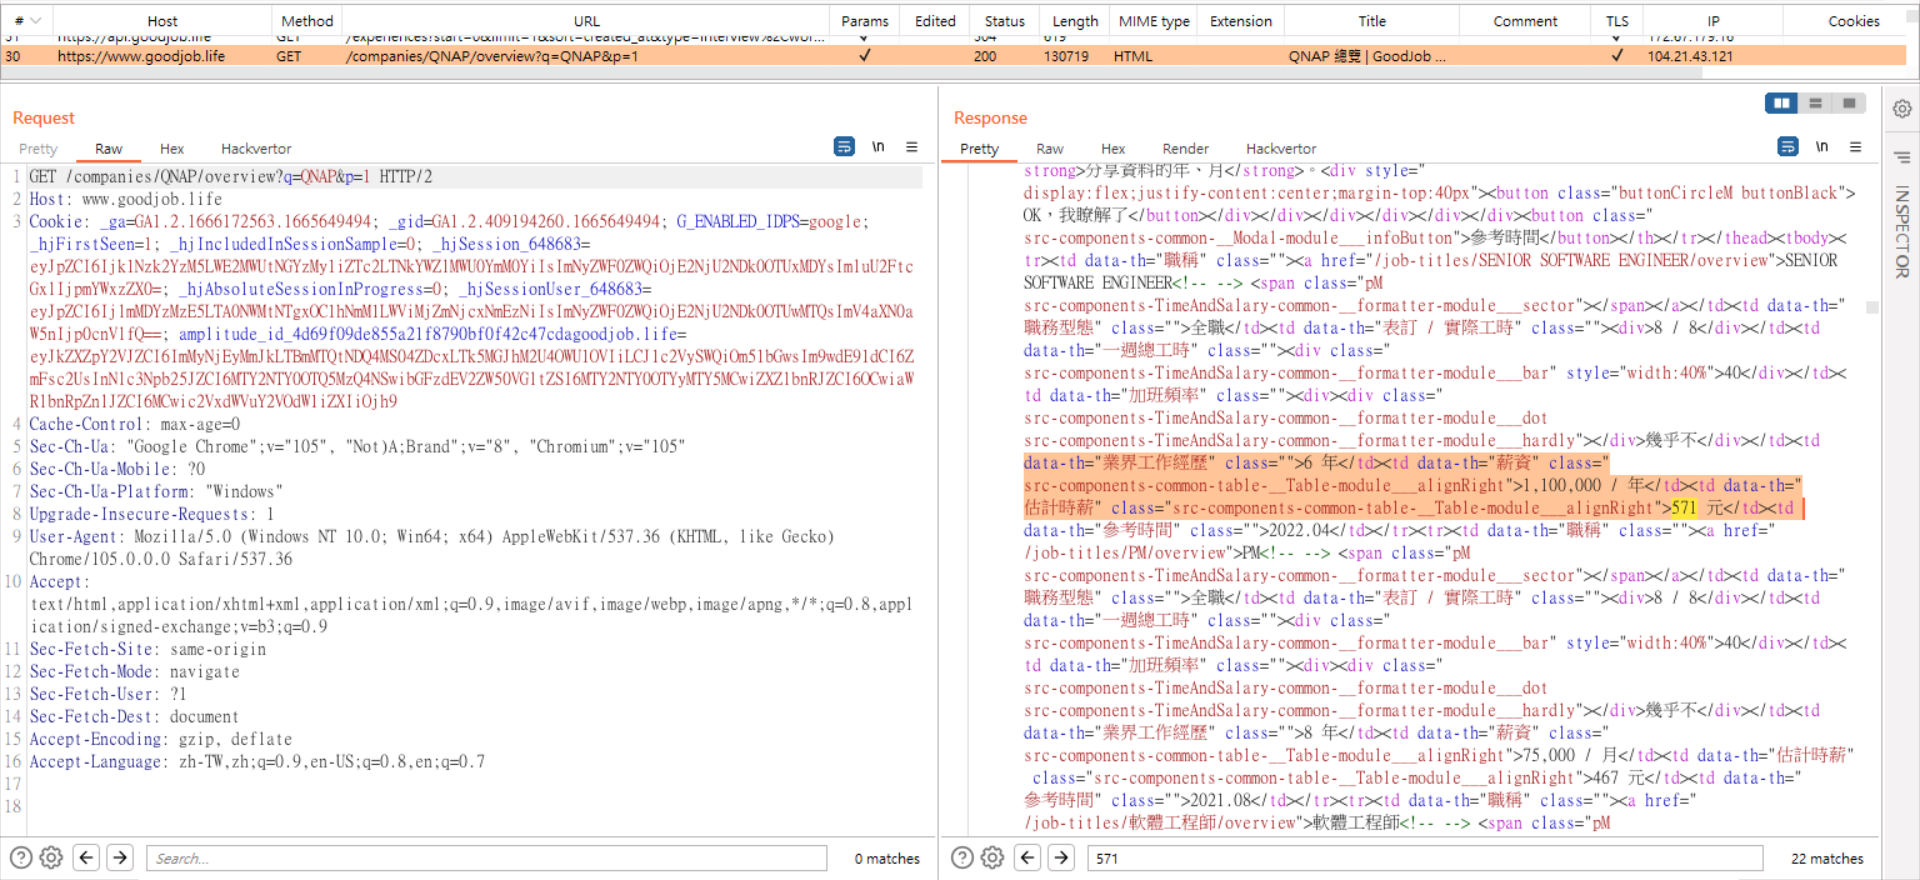Image resolution: width=1920 pixels, height=880 pixels.
Task: Open the Hackvertor tab in Request panel
Action: (x=256, y=149)
